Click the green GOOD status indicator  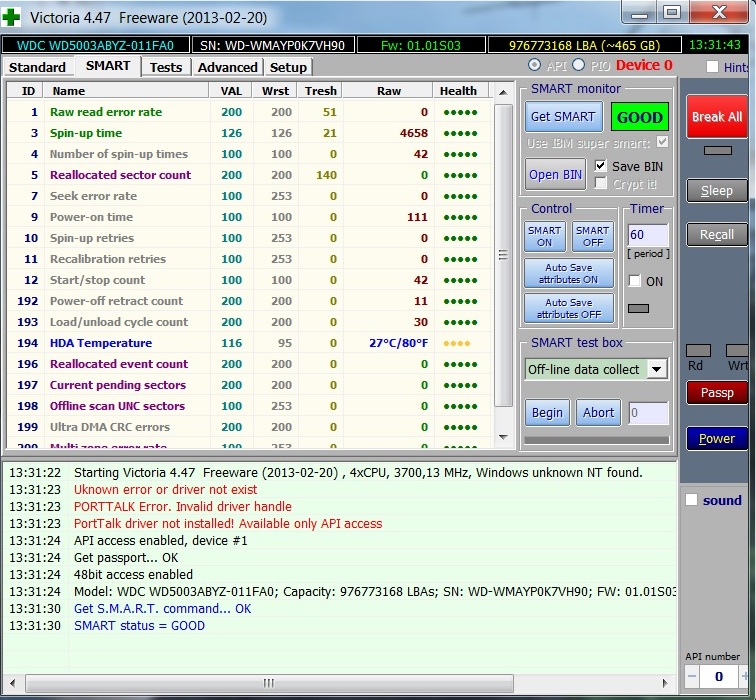pos(639,117)
